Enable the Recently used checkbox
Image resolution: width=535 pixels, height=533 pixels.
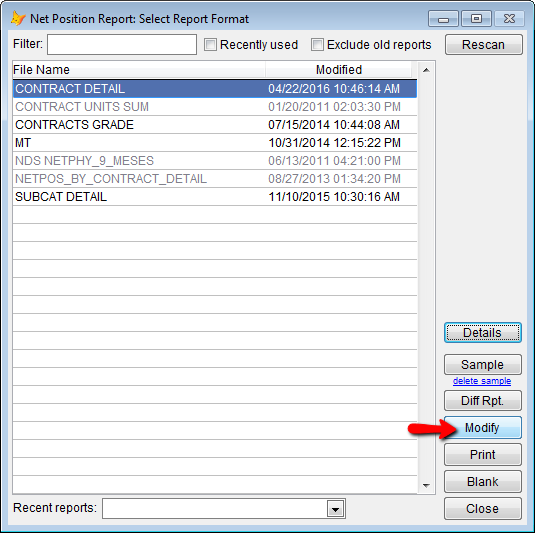(210, 45)
